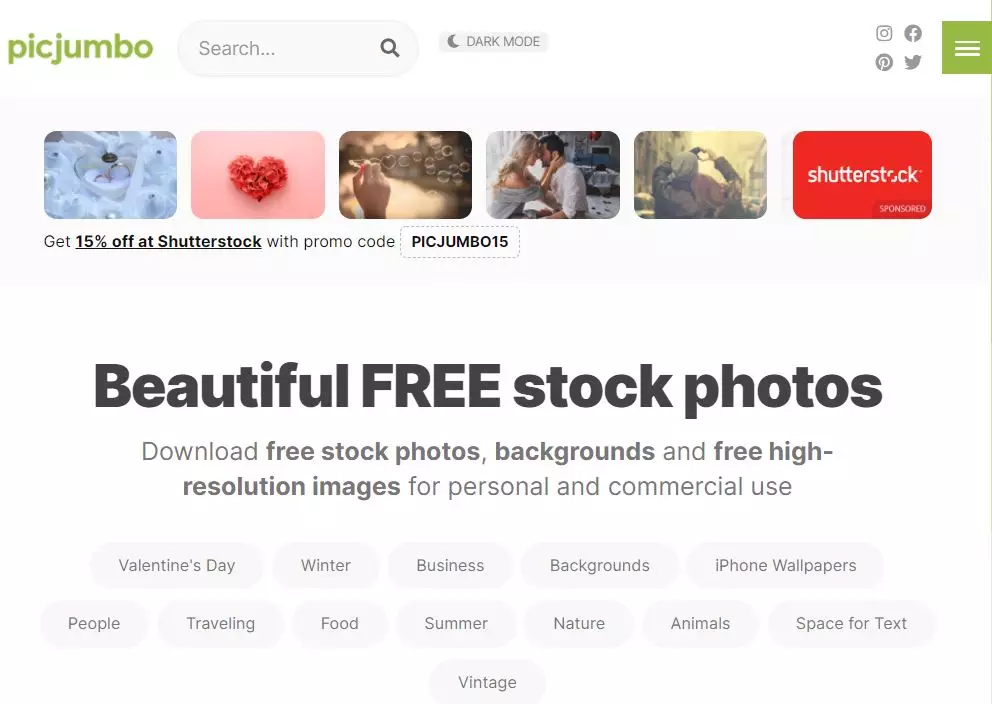The image size is (992, 704).
Task: Open the green hamburger menu
Action: 967,47
